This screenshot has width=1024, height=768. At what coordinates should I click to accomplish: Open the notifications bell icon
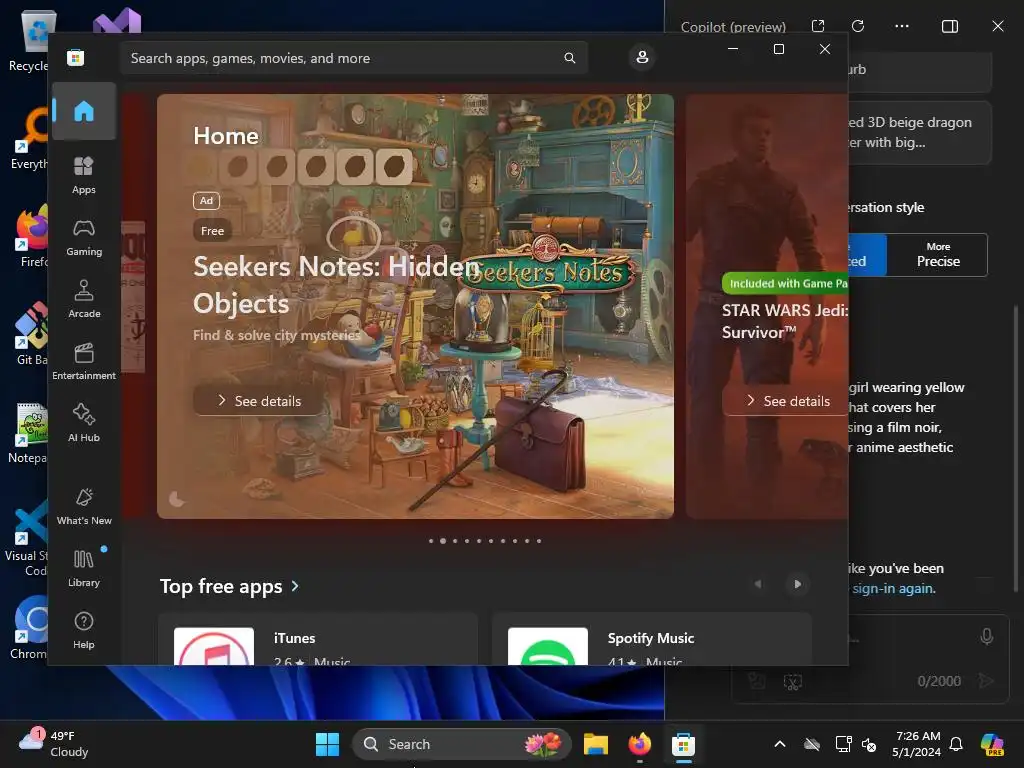[956, 744]
